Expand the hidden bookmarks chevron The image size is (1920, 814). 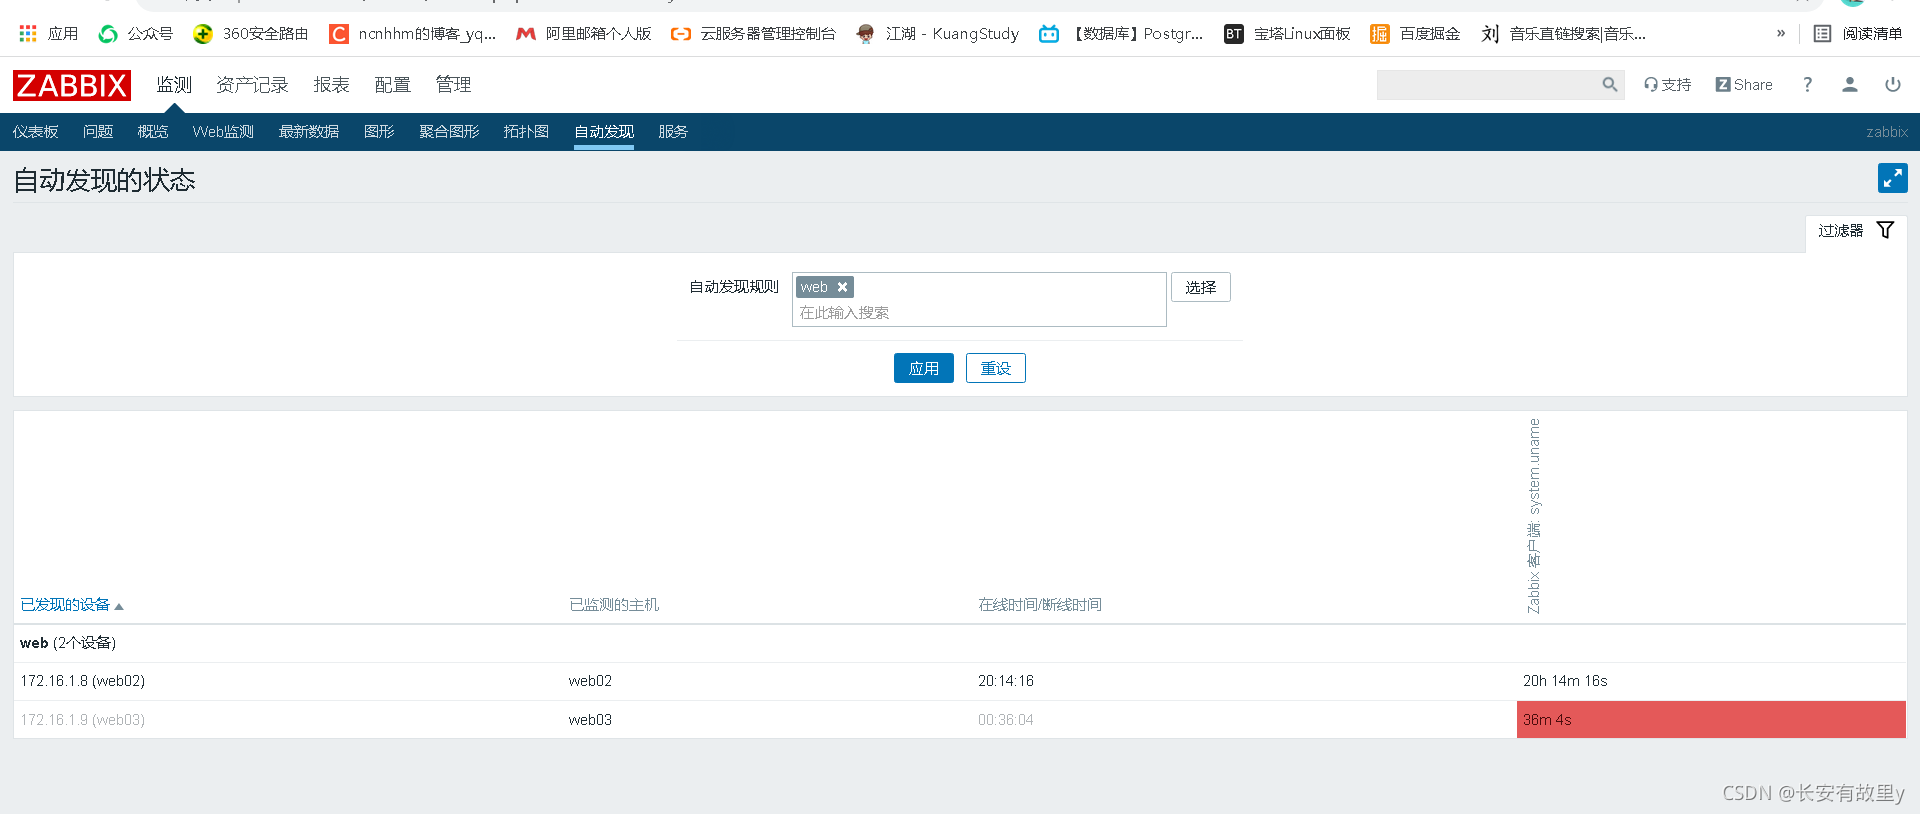tap(1781, 33)
